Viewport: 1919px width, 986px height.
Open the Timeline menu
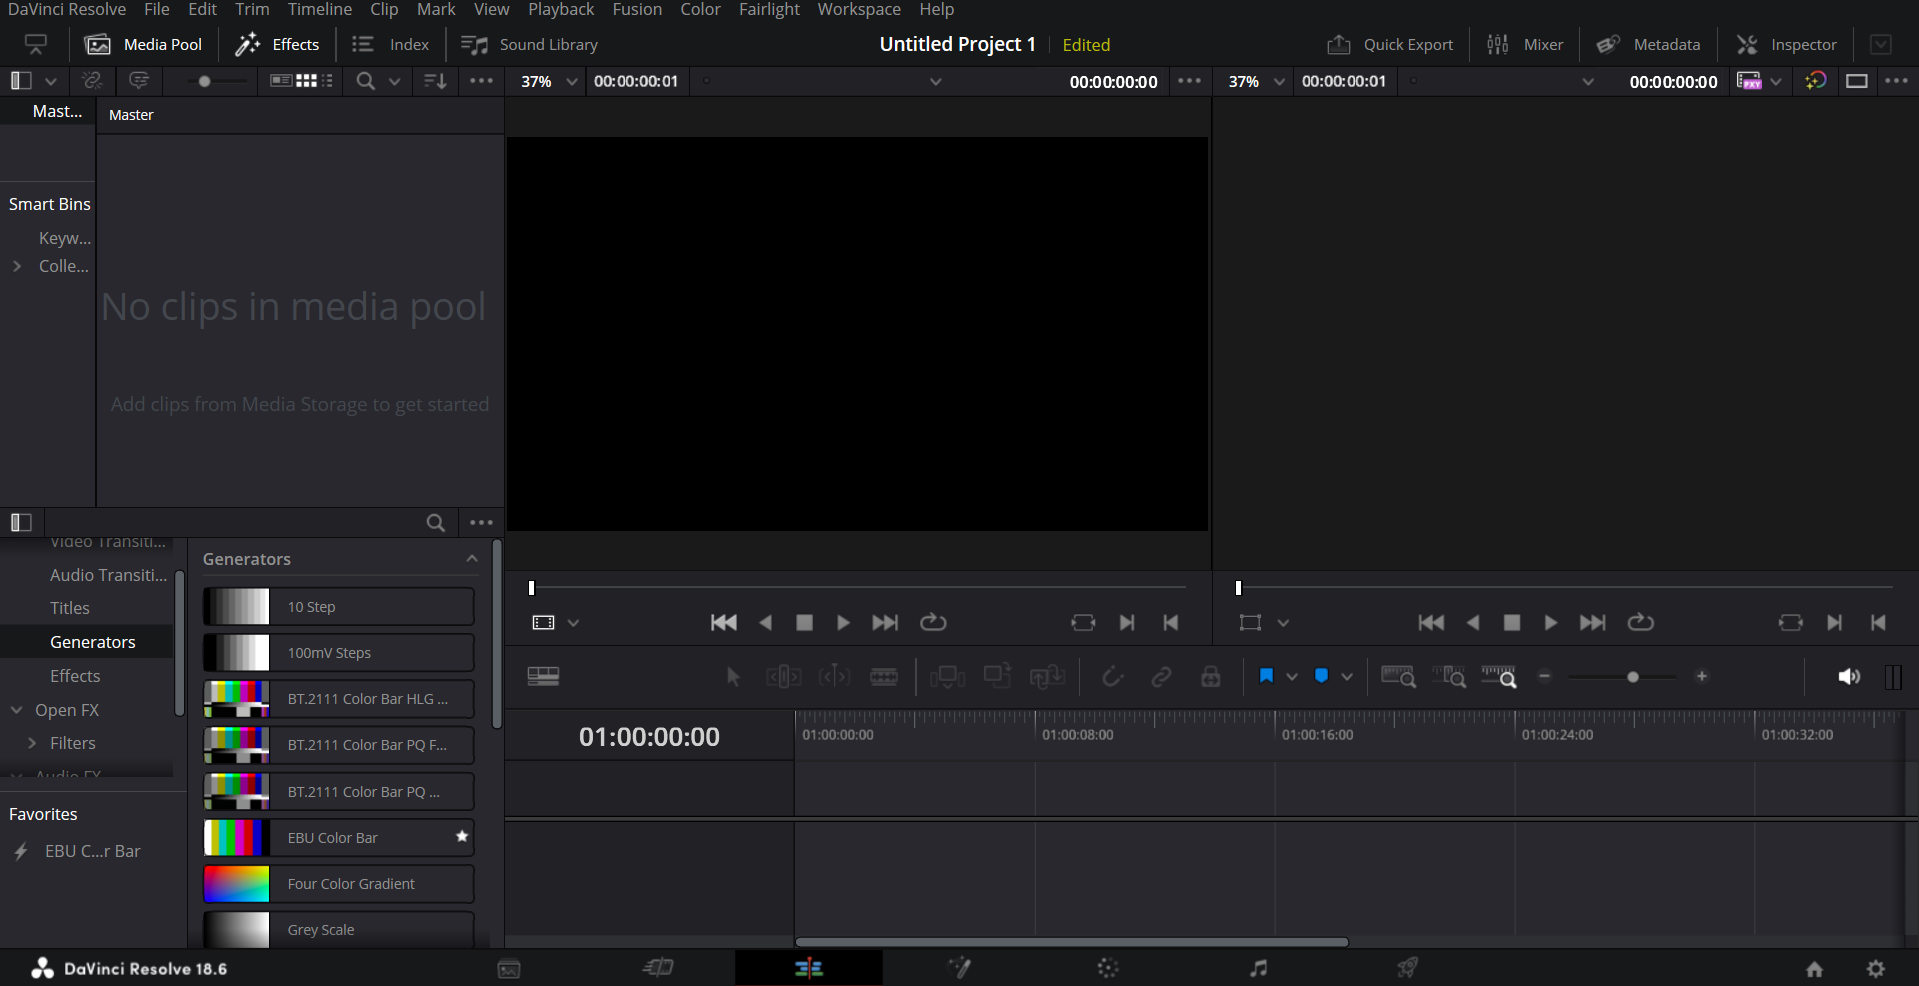(320, 9)
